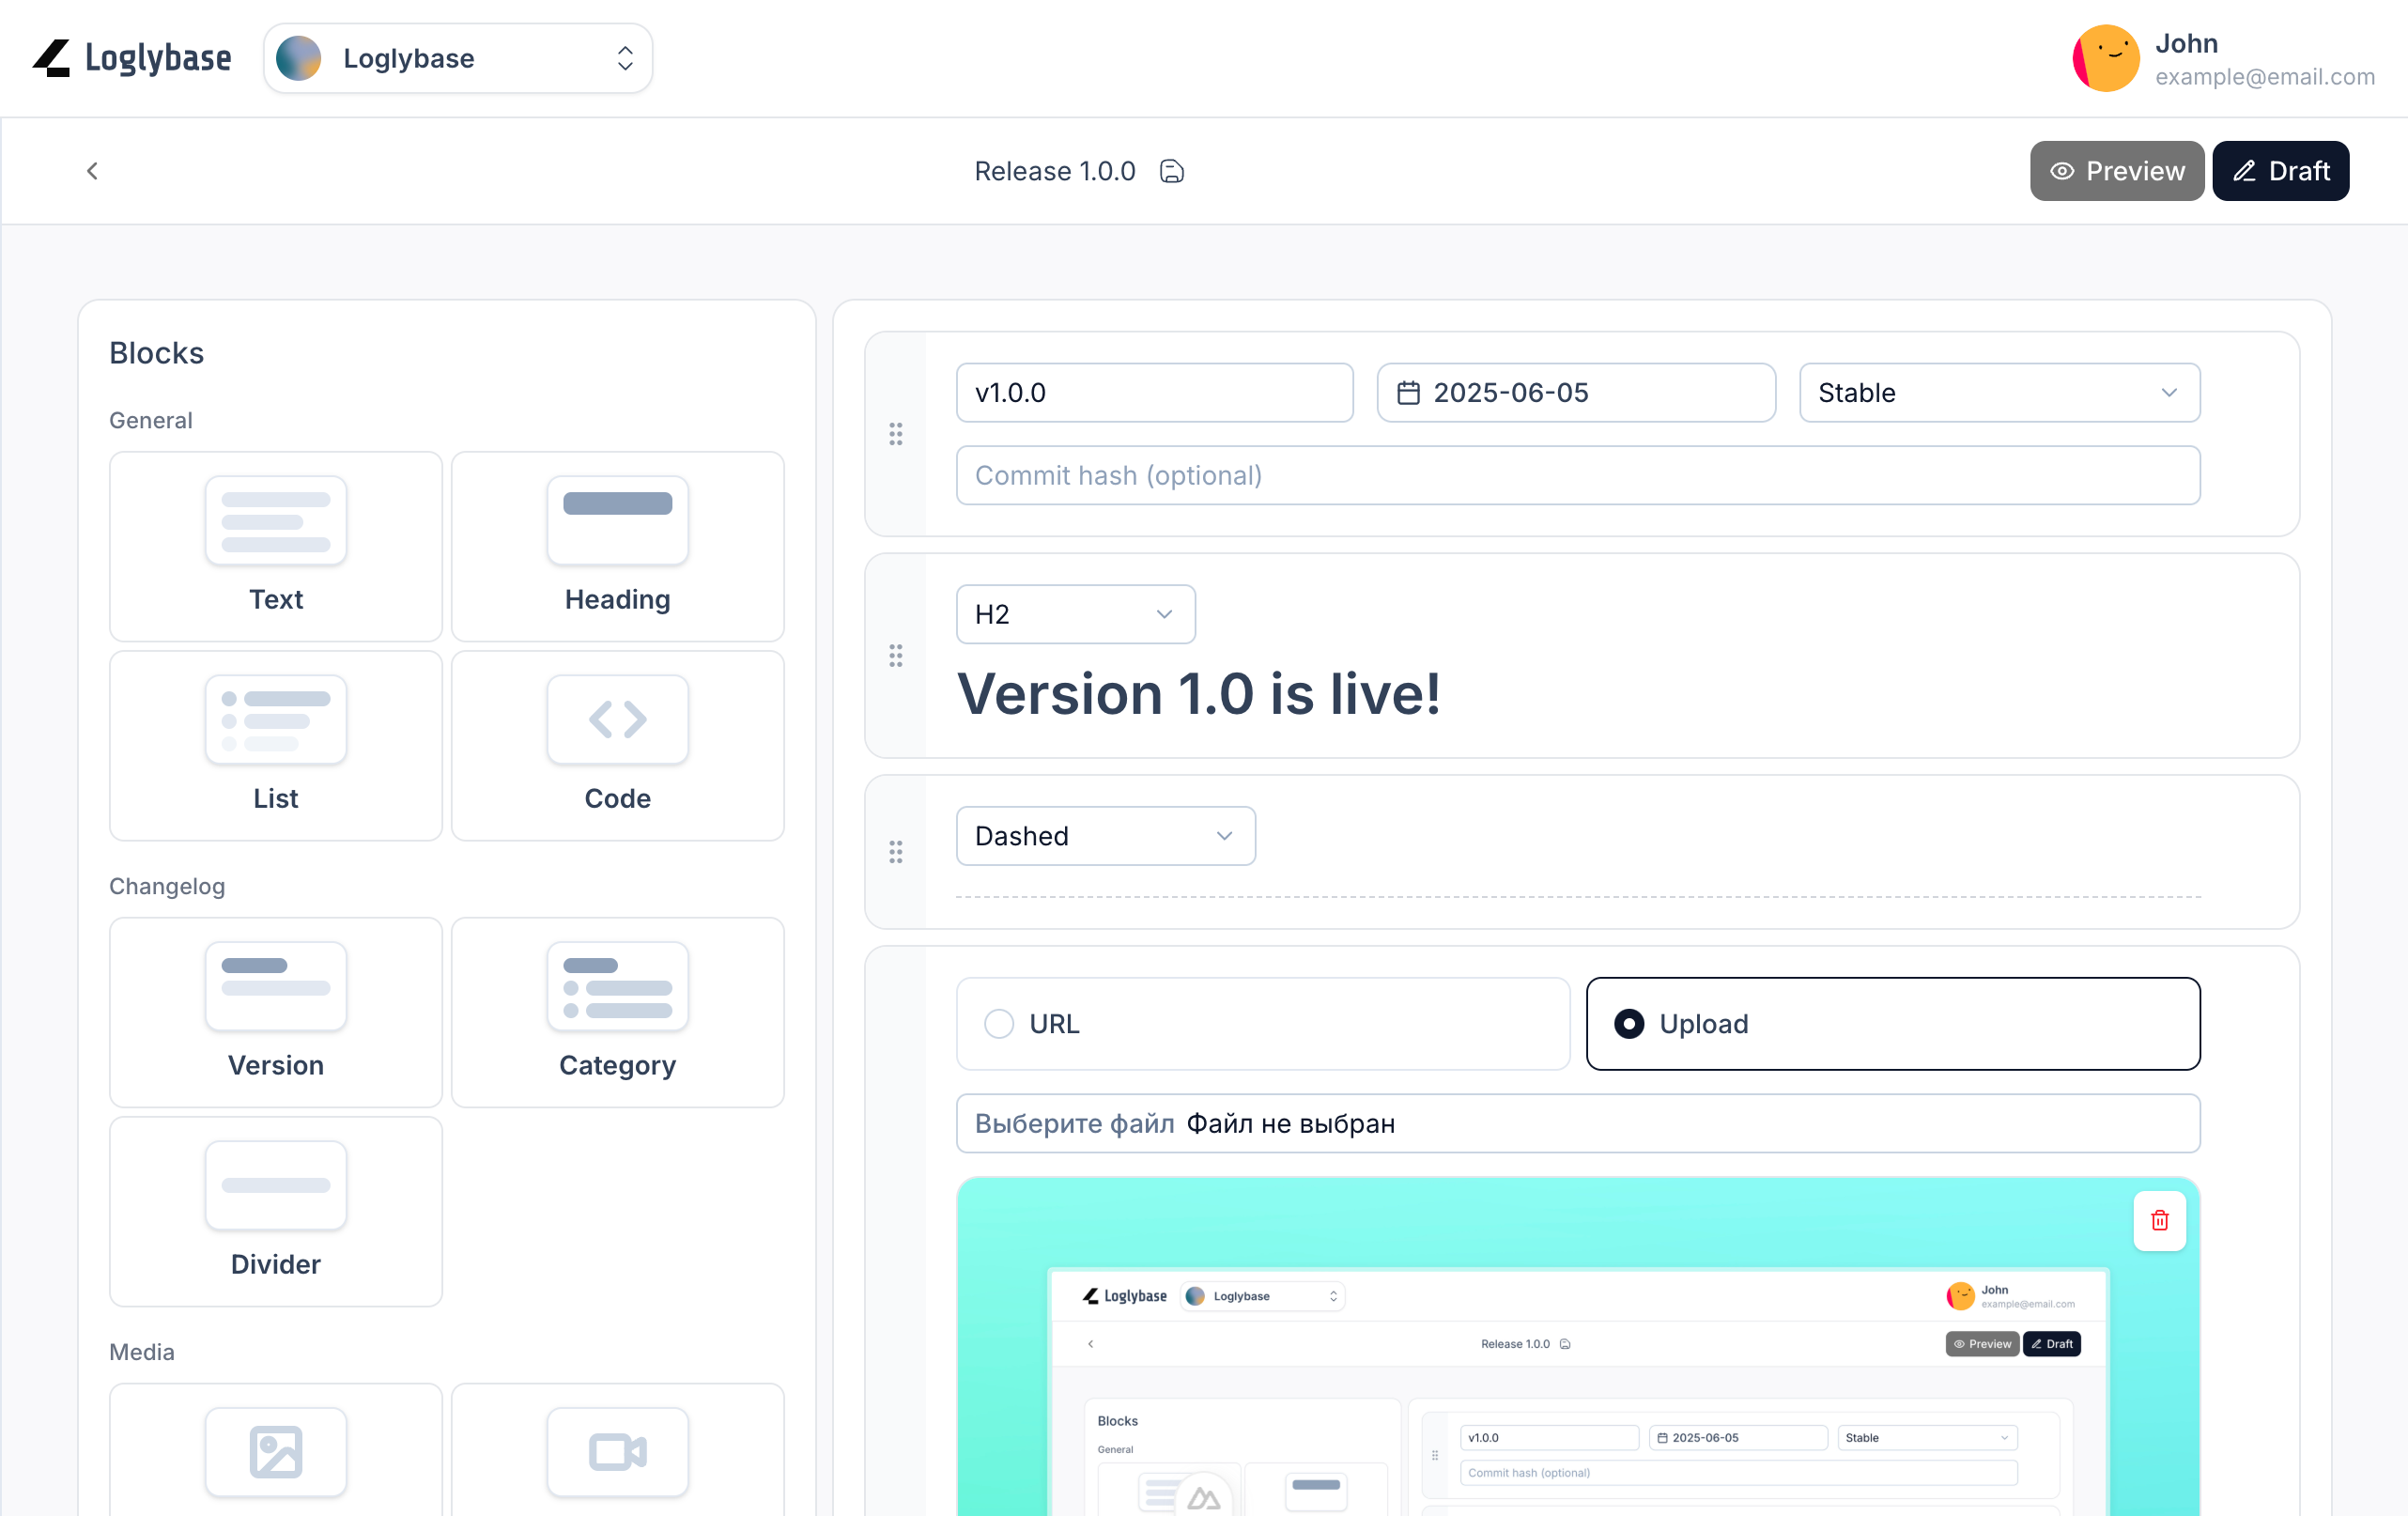Click the trash icon on uploaded image

coord(2159,1220)
